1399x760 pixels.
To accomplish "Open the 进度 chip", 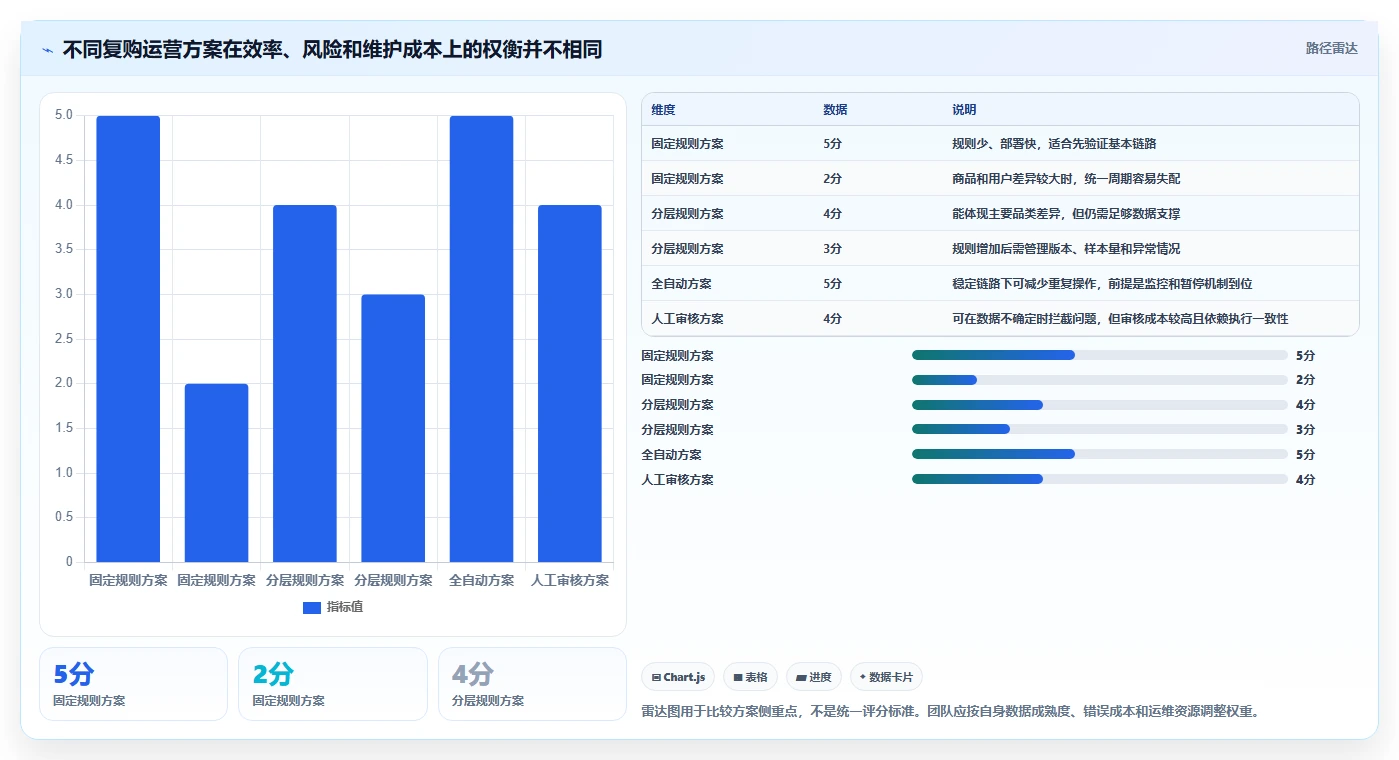I will coord(814,677).
